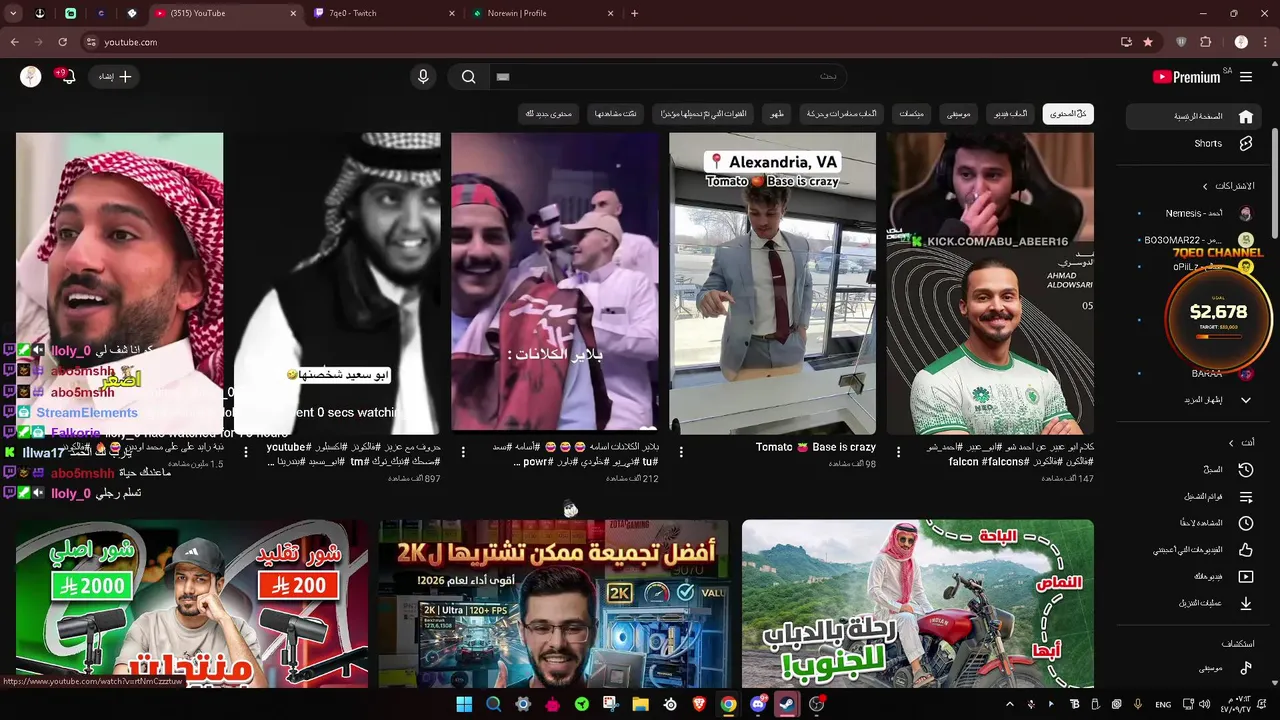Open the motorcycle trip to the south video
This screenshot has width=1280, height=720.
(x=918, y=604)
